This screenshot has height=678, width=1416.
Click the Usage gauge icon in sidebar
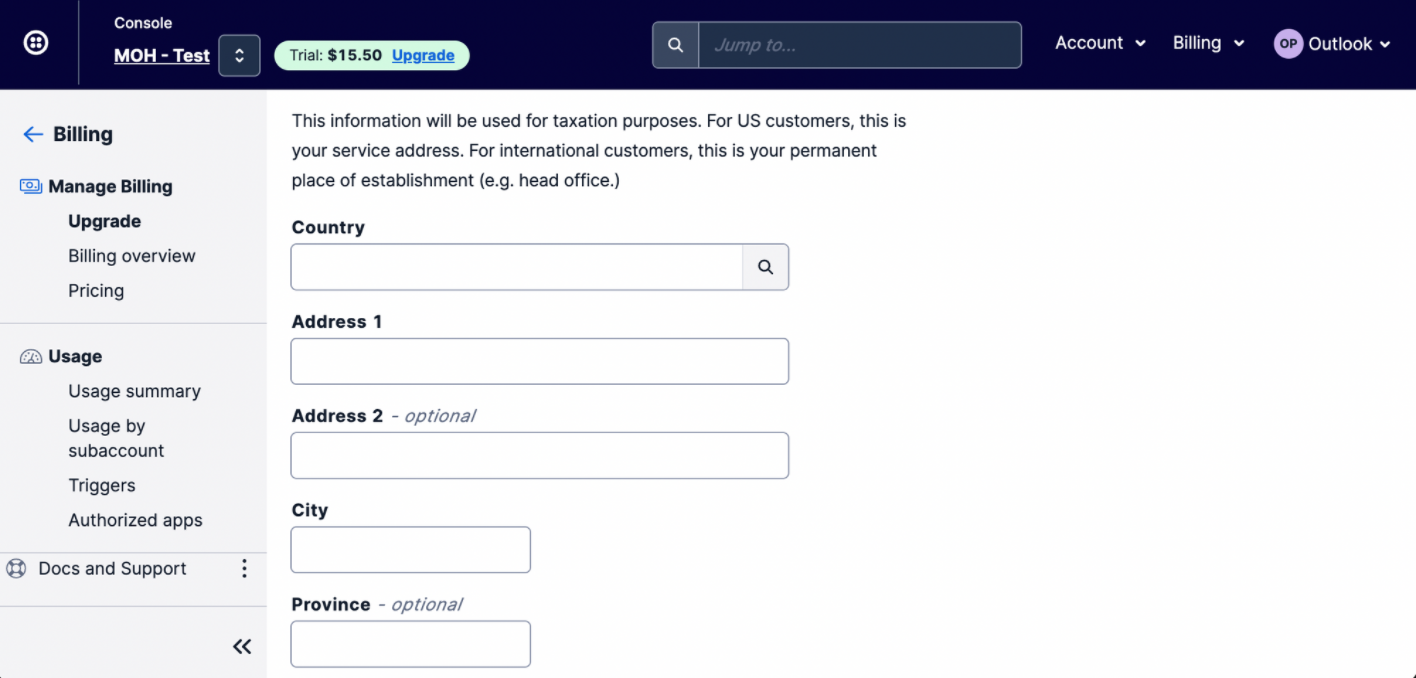pos(31,357)
